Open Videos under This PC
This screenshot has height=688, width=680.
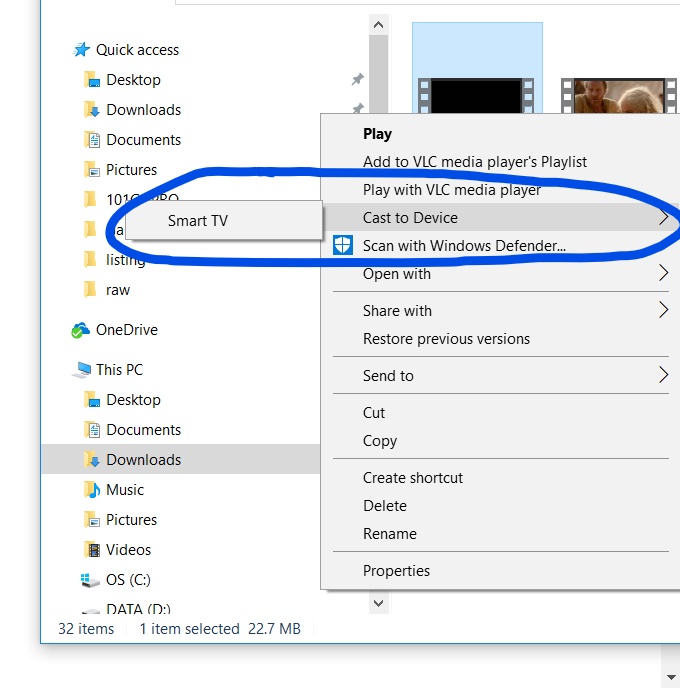tap(129, 550)
